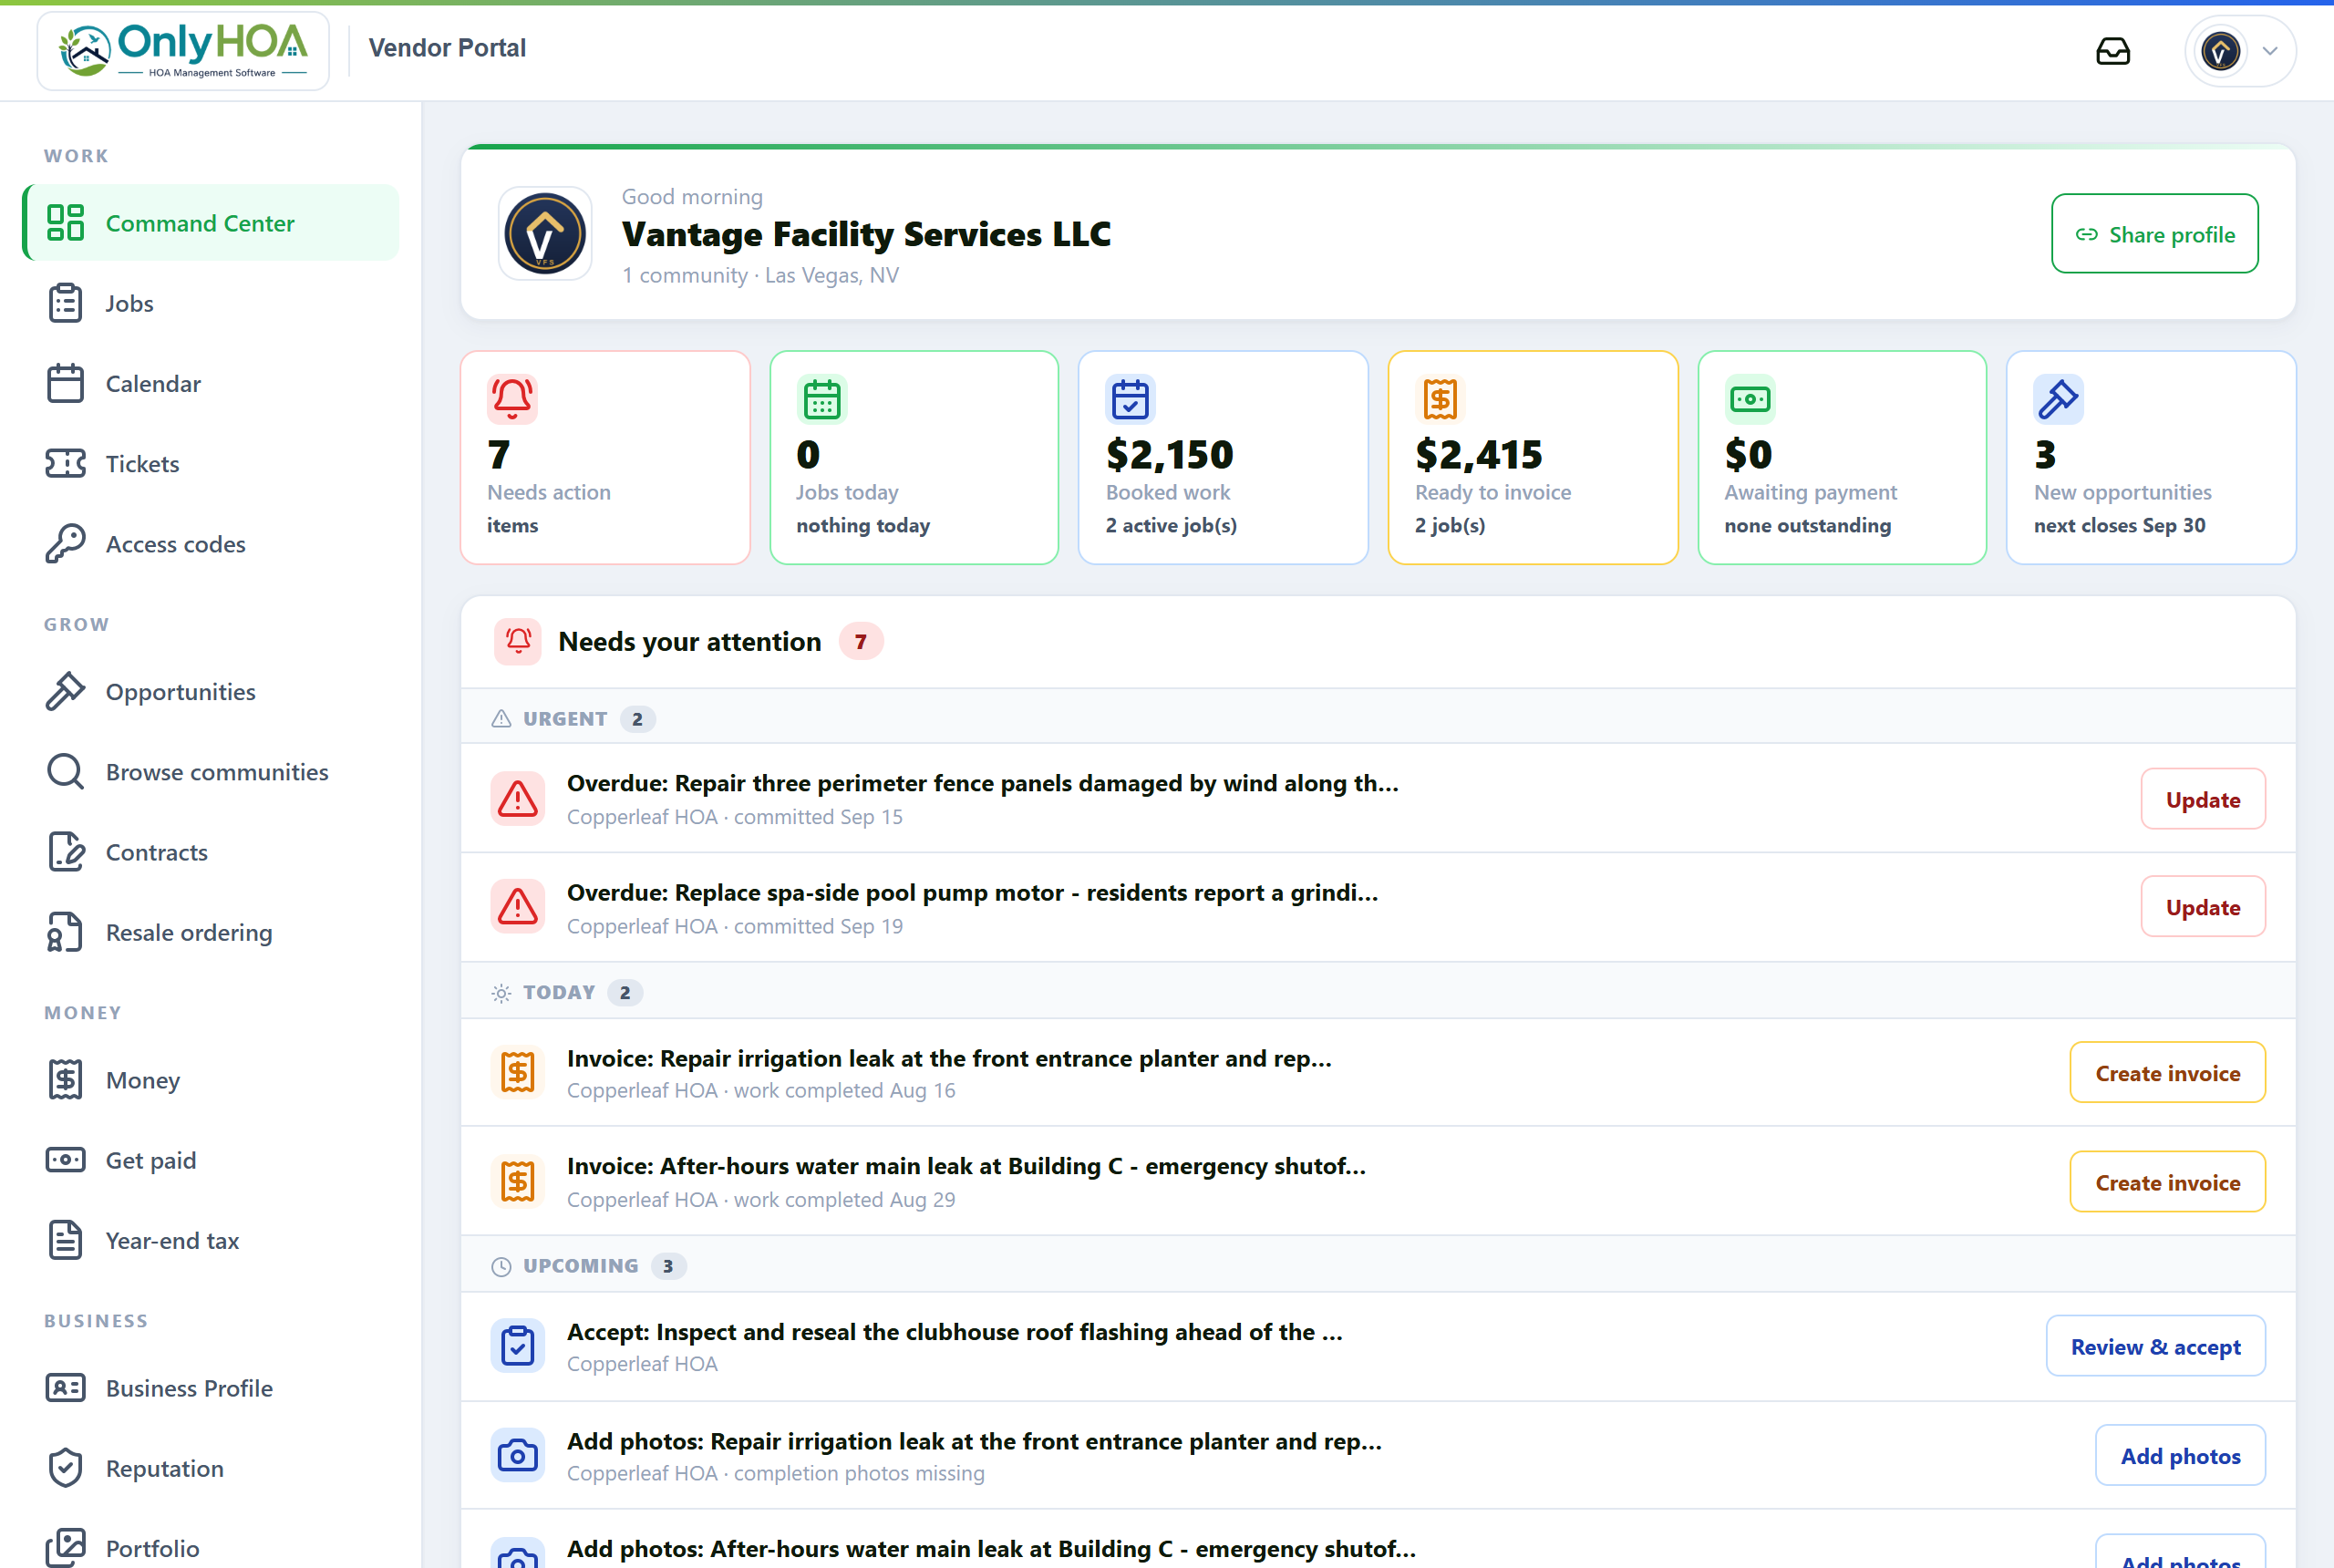The image size is (2334, 1568).
Task: Create invoice for irrigation leak repair
Action: coord(2167,1072)
